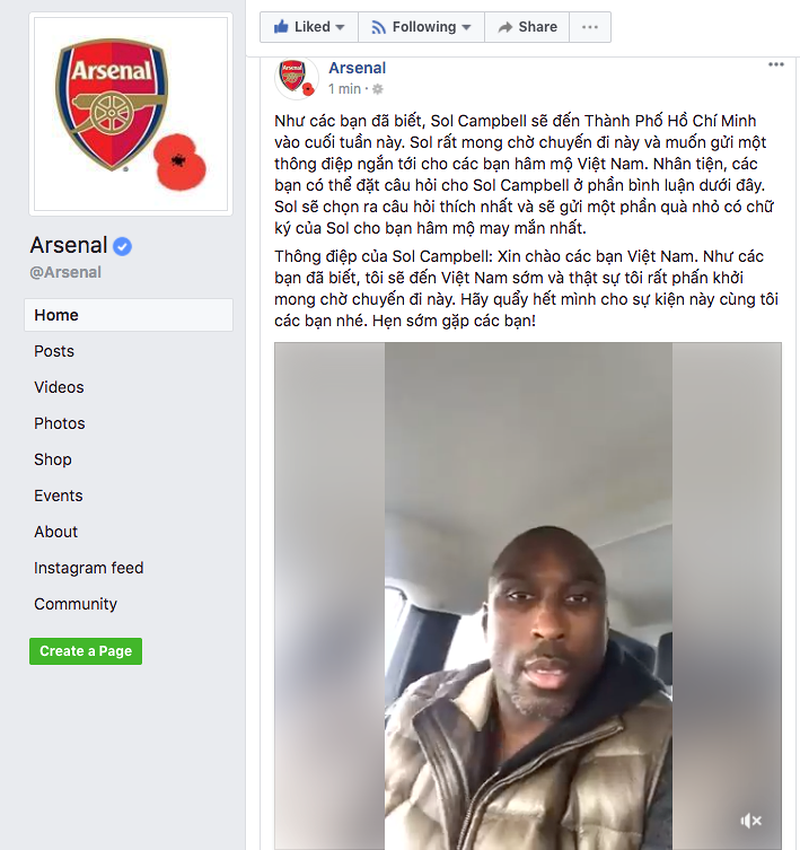Viewport: 800px width, 850px height.
Task: Click the post privacy gear icon
Action: [x=378, y=89]
